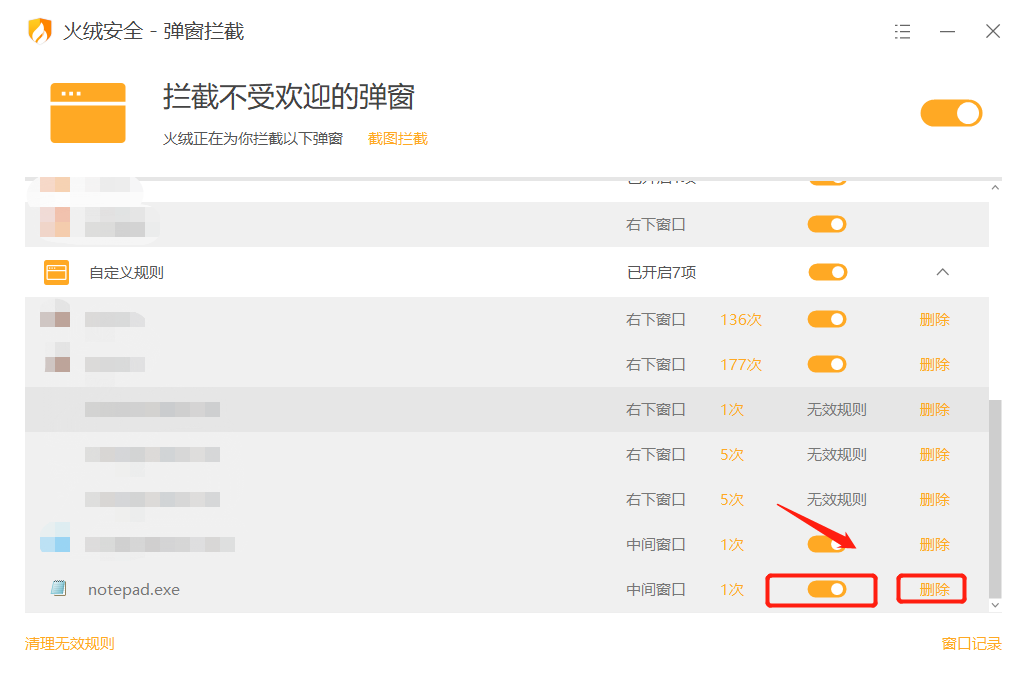Open the title bar hamburger menu
The height and width of the screenshot is (675, 1027).
[902, 32]
